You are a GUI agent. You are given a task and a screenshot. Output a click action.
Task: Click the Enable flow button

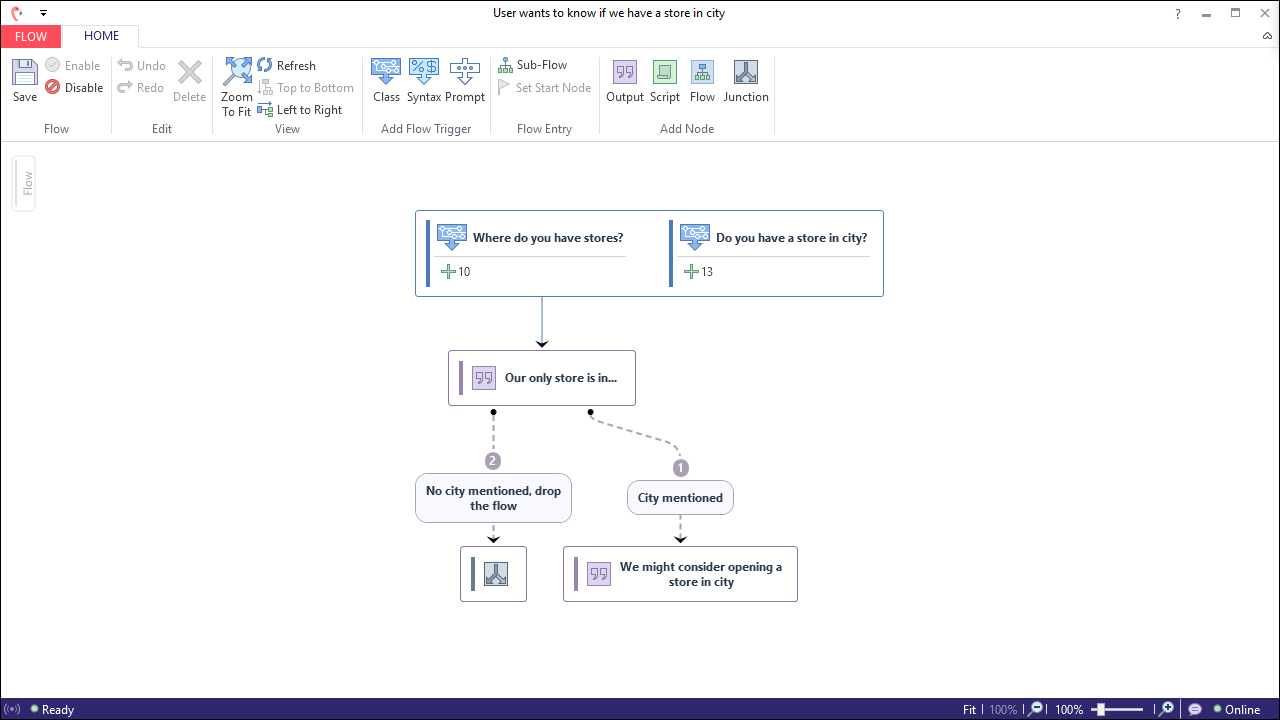pos(73,65)
